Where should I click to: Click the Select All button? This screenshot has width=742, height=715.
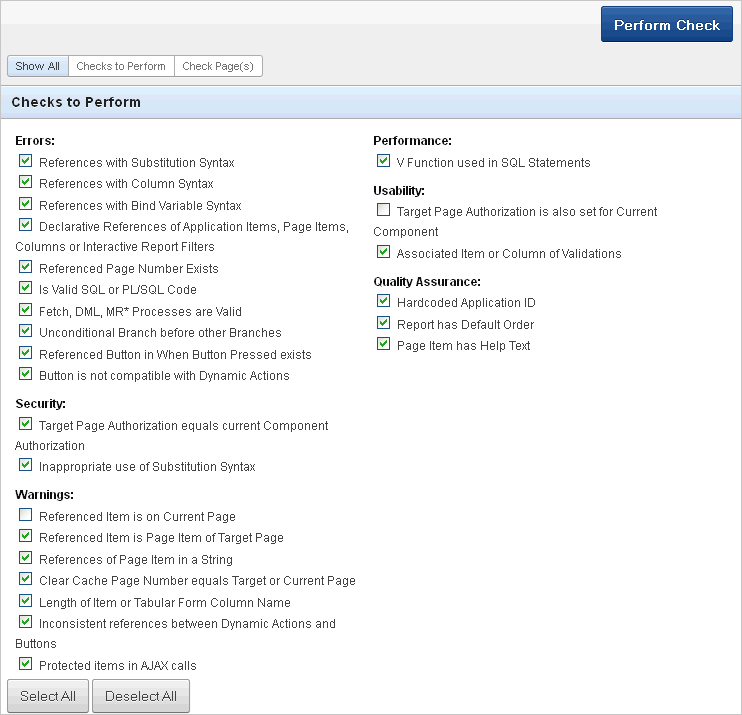tap(48, 696)
